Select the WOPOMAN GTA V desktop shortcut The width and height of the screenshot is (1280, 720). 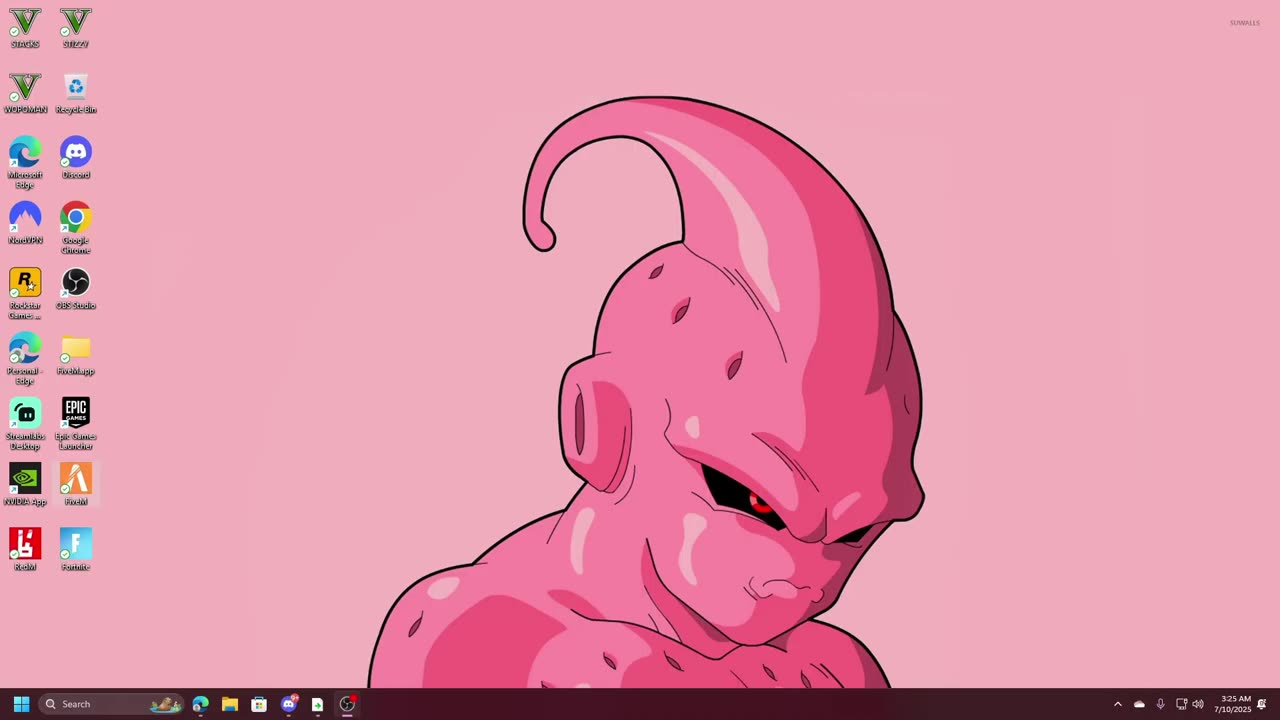click(25, 93)
